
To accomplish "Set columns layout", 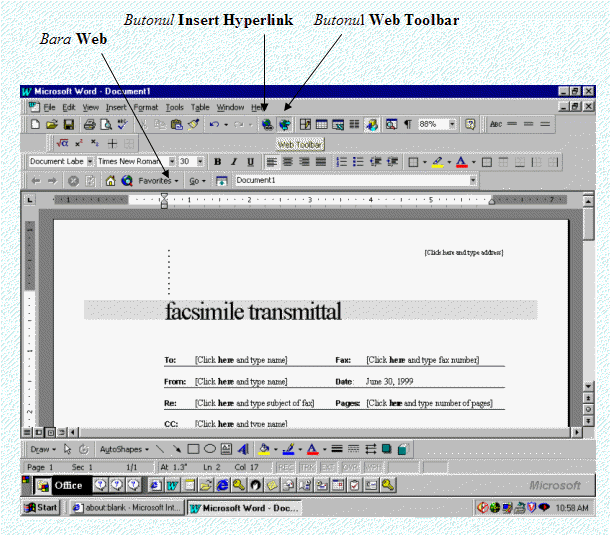I will (354, 125).
